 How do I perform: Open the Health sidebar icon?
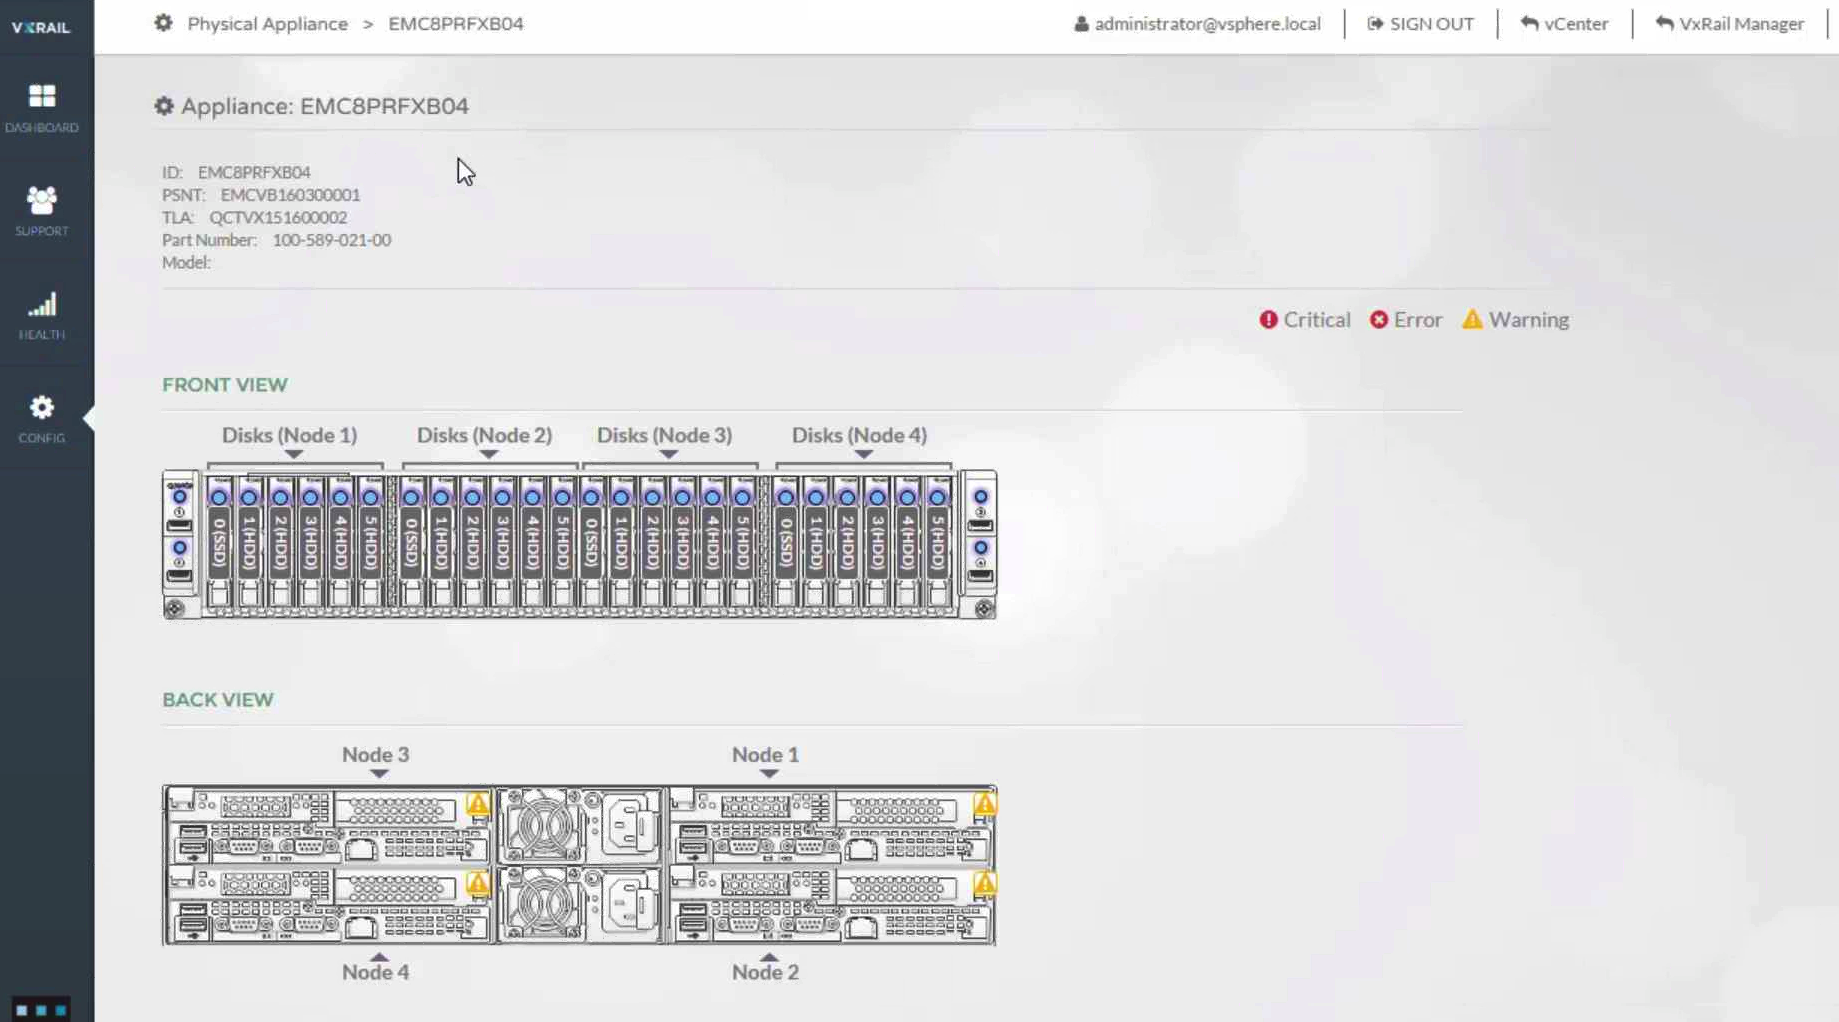[x=41, y=315]
